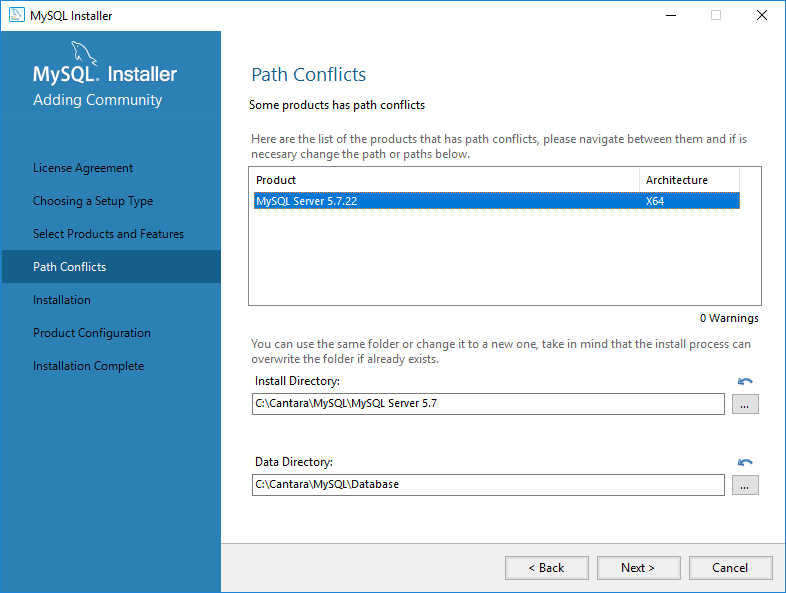The width and height of the screenshot is (786, 593).
Task: Browse for Data Directory folder
Action: (746, 485)
